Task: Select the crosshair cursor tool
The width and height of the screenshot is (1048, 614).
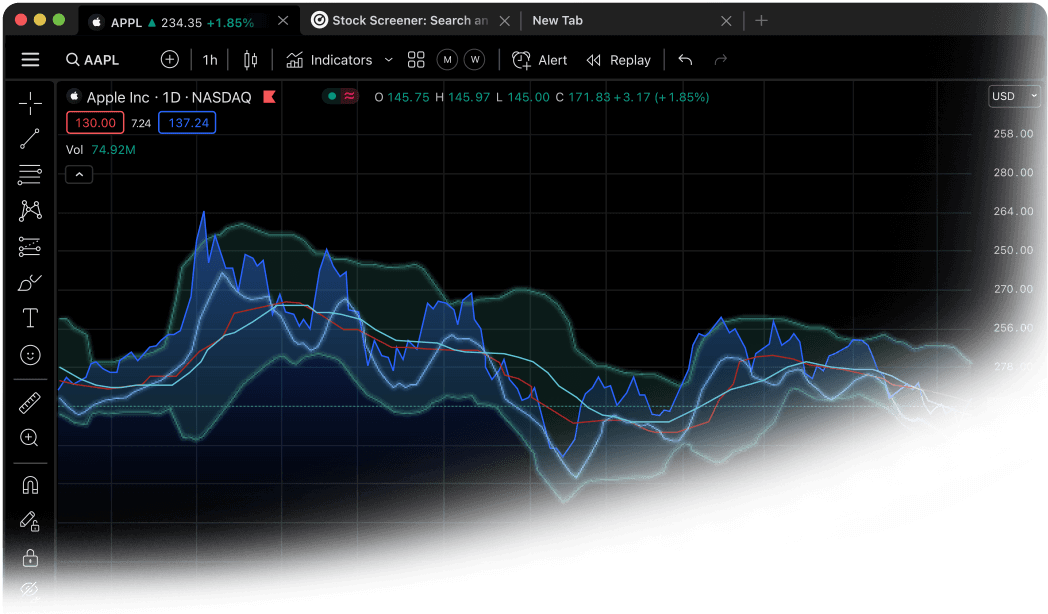Action: pos(30,102)
